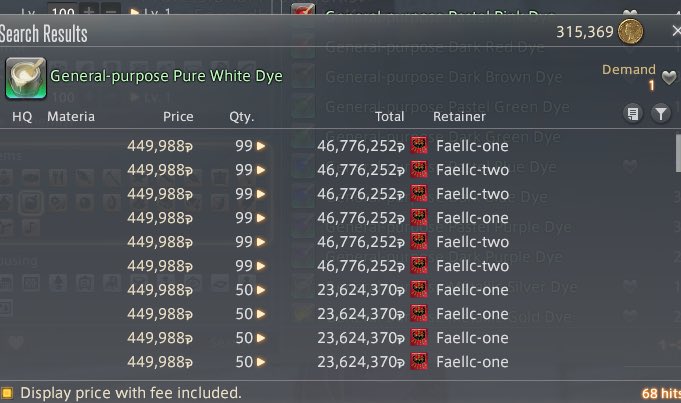Image resolution: width=681 pixels, height=403 pixels.
Task: Click the gold gil coin icon
Action: (x=631, y=32)
